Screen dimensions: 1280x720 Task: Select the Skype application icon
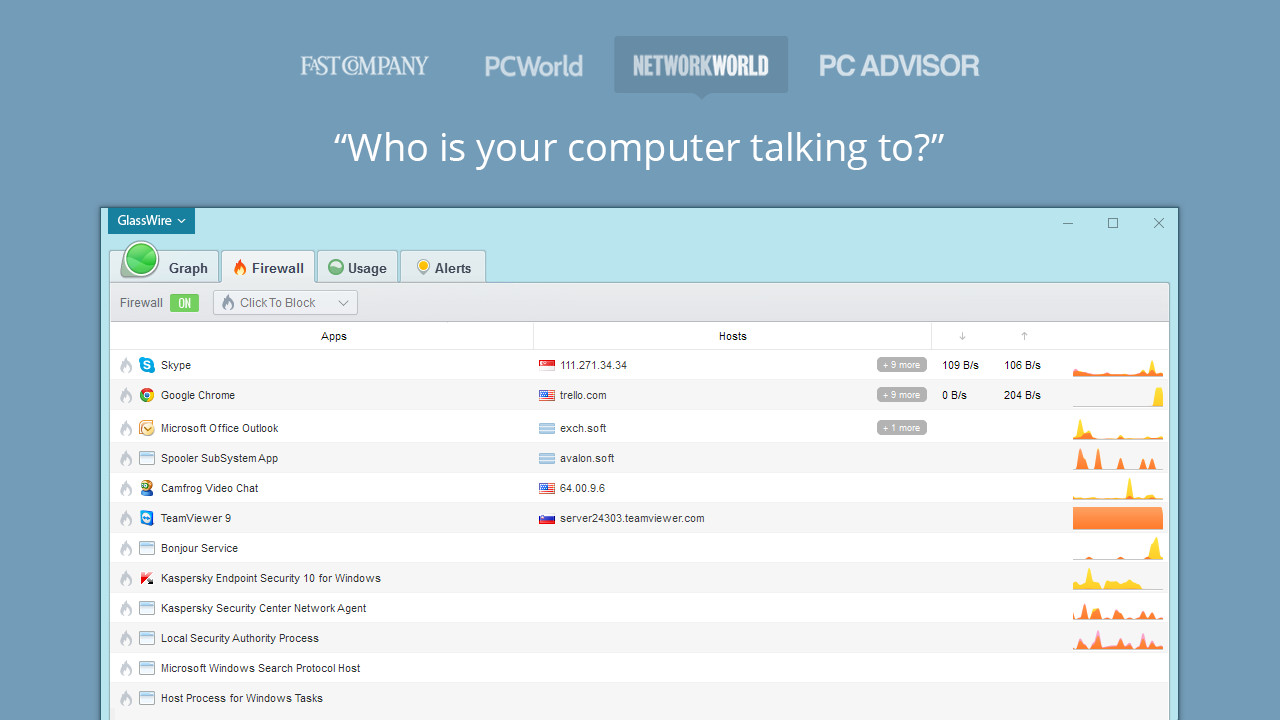tap(146, 365)
